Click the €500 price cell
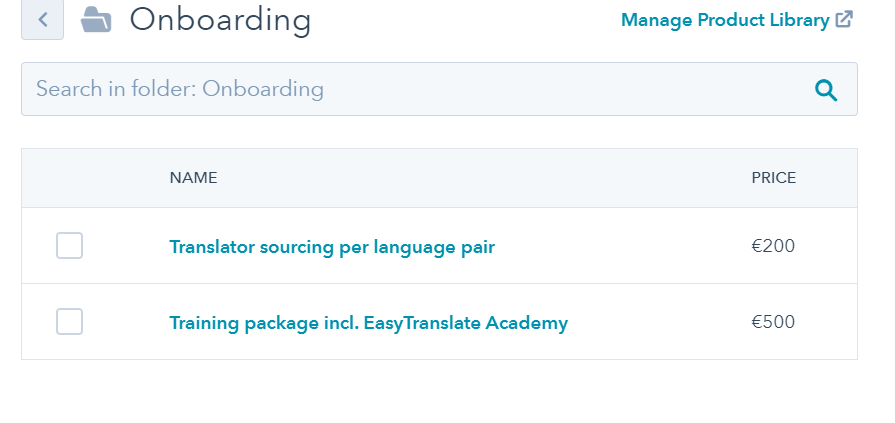Screen dimensions: 895x423 point(773,323)
